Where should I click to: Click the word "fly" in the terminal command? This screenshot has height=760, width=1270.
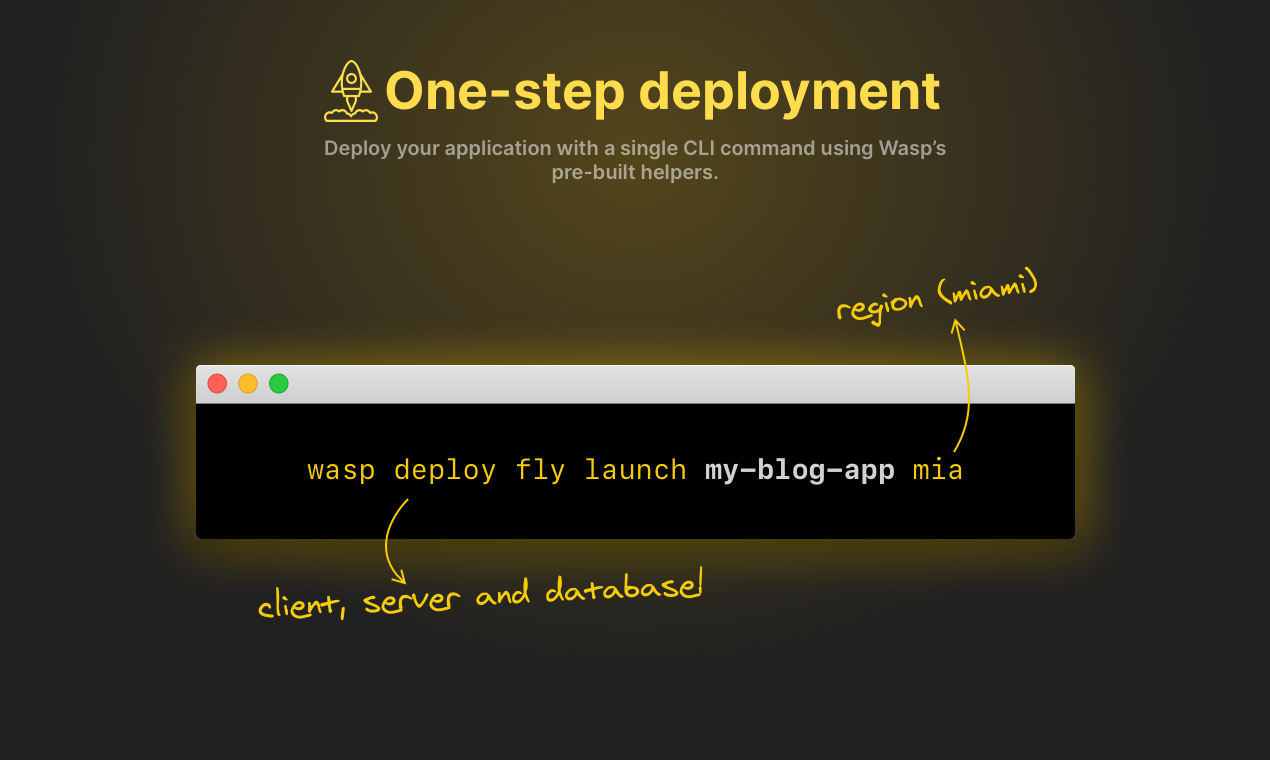[x=540, y=470]
